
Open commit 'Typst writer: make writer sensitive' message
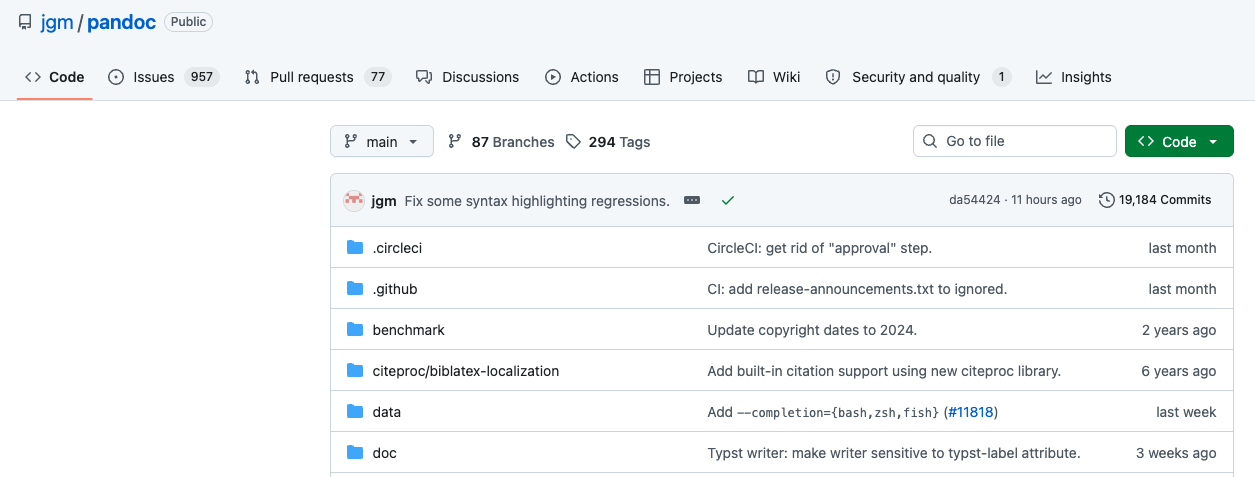tap(894, 453)
